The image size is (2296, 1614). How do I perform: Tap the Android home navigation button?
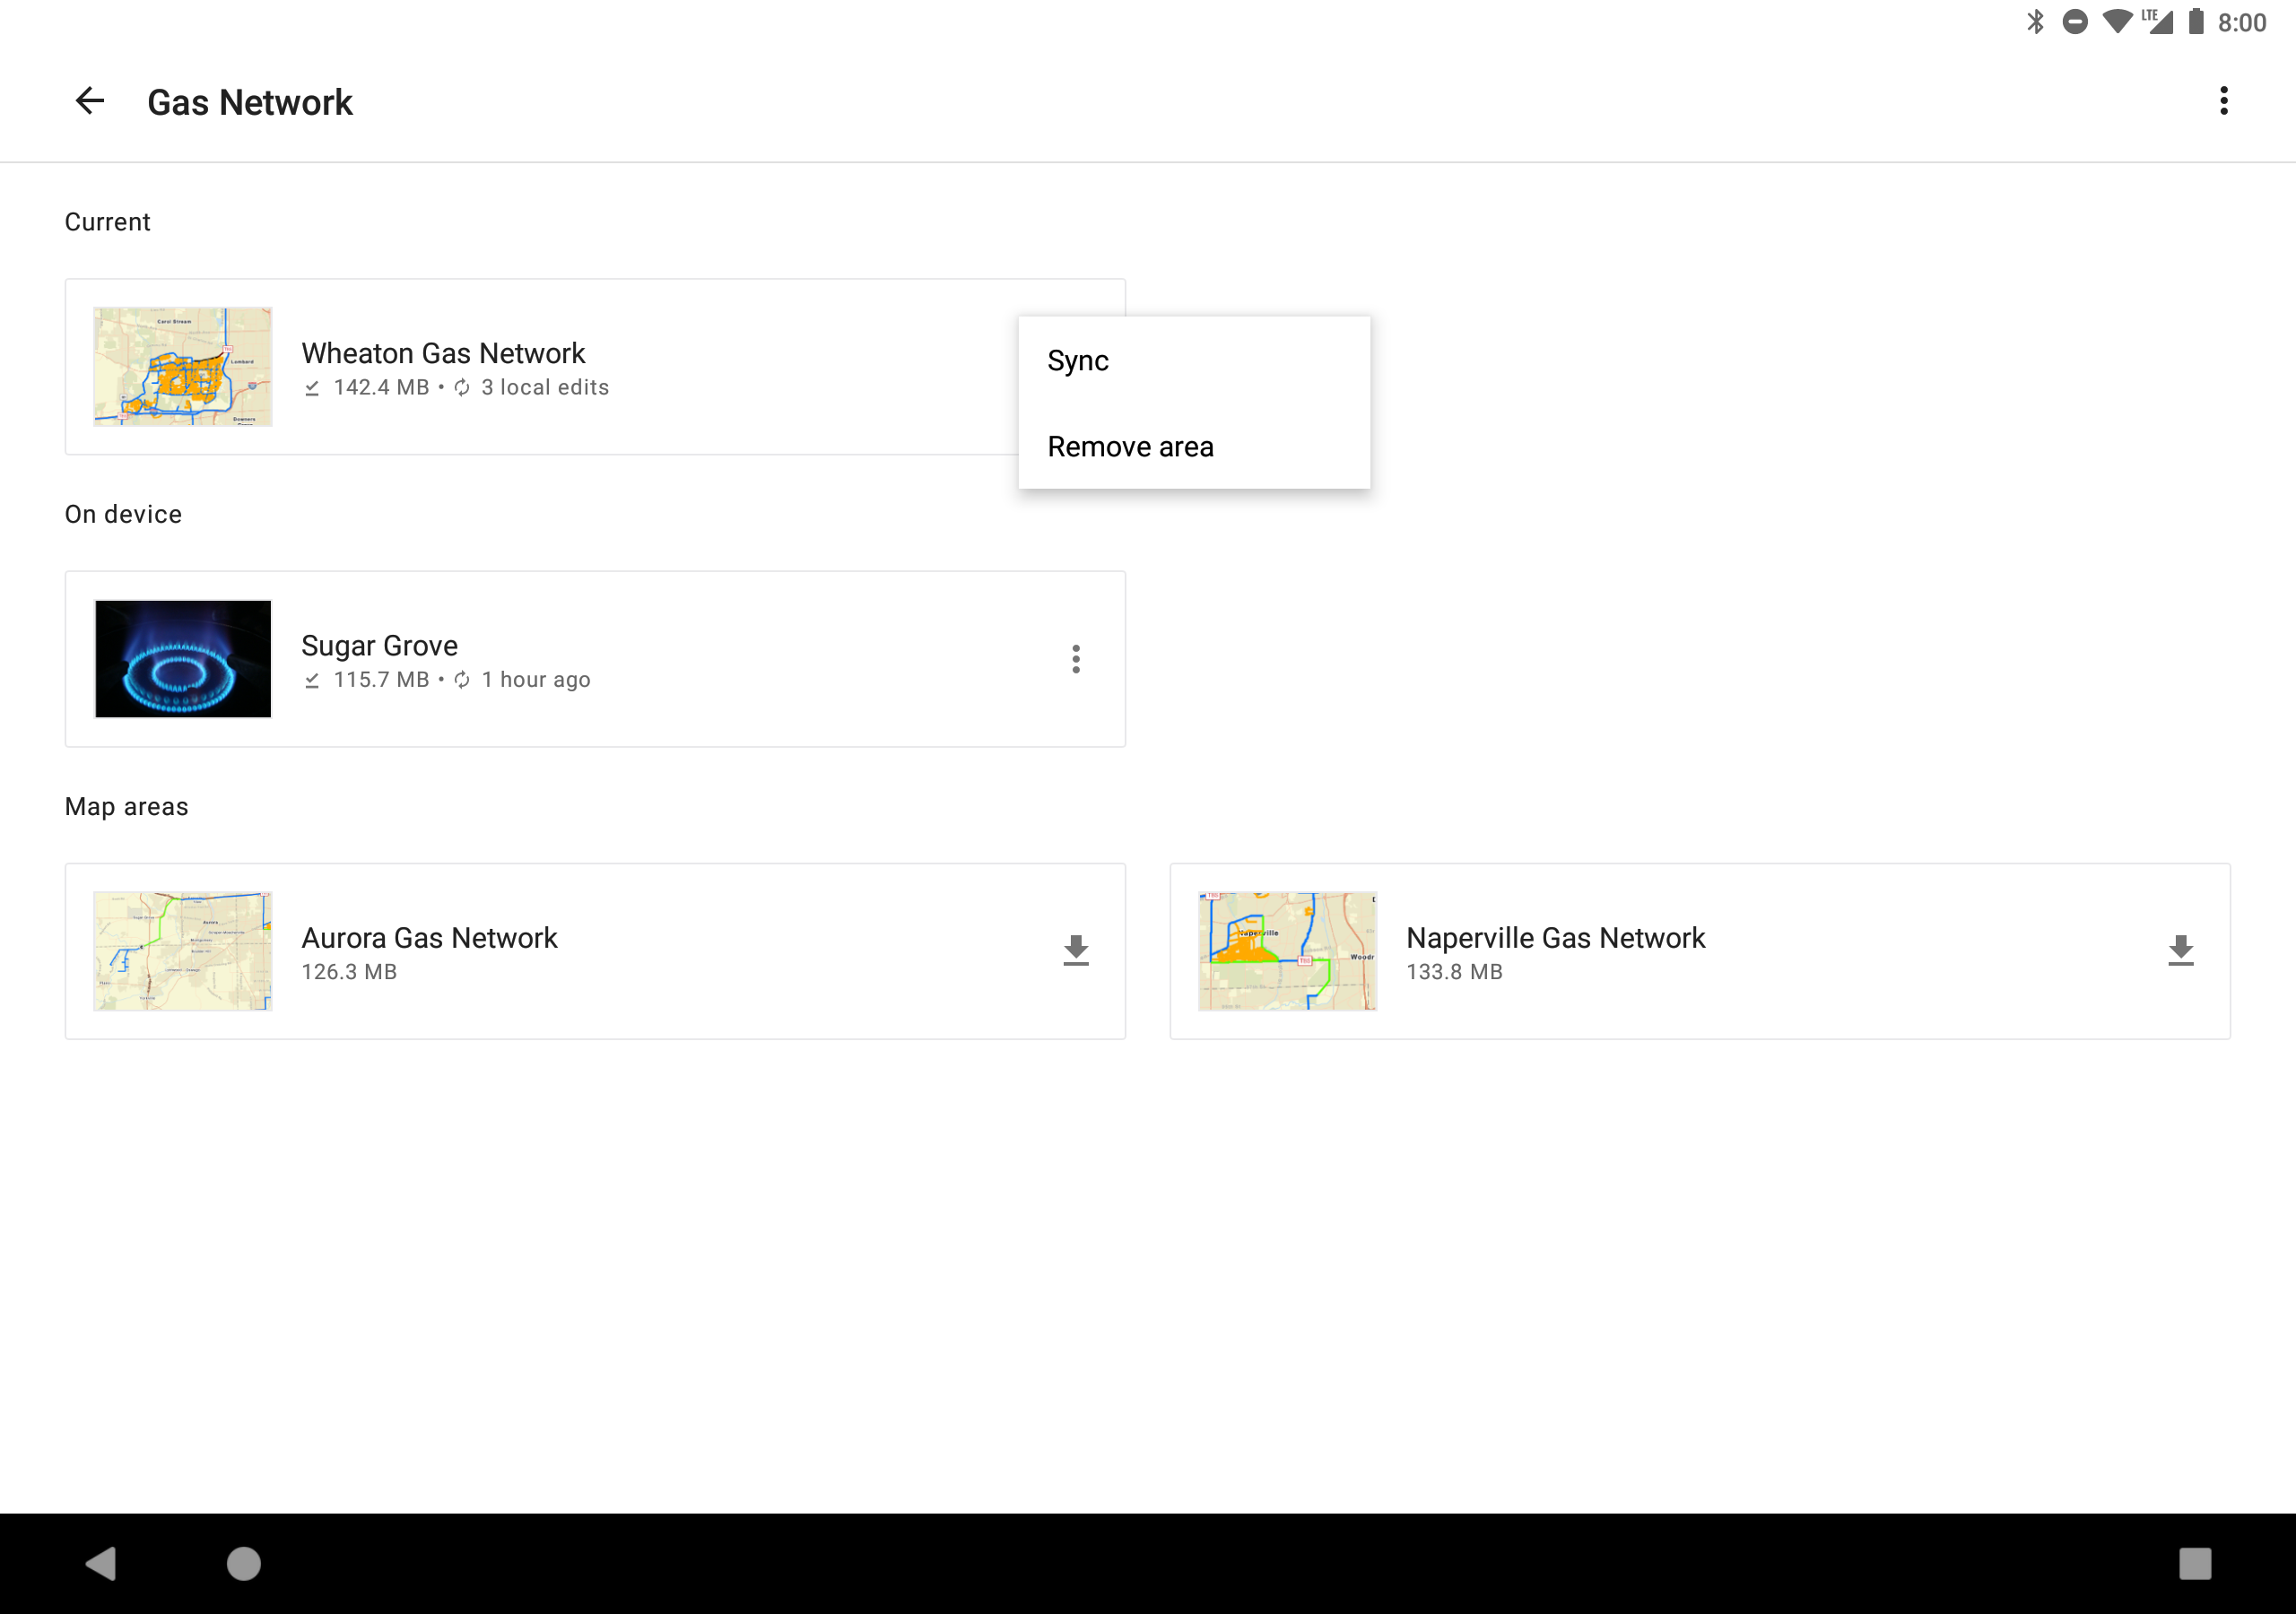tap(244, 1563)
